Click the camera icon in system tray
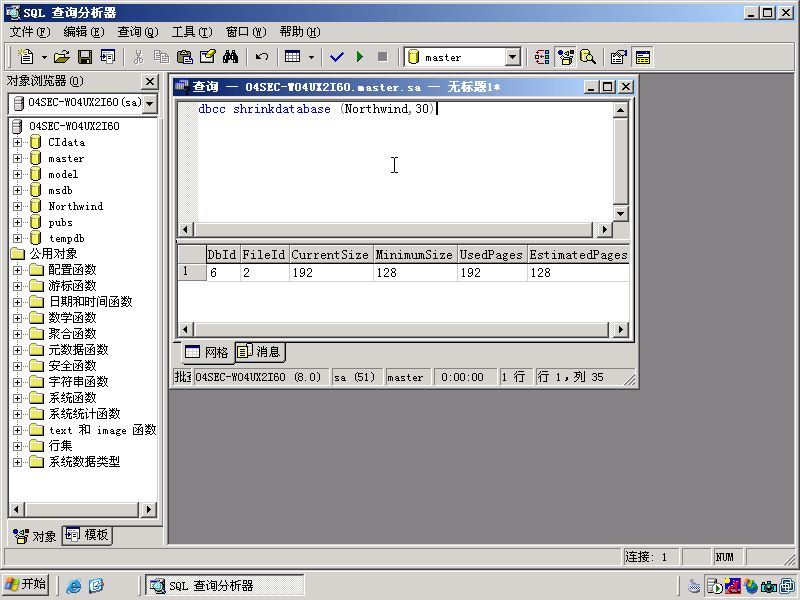The image size is (800, 600). [768, 586]
